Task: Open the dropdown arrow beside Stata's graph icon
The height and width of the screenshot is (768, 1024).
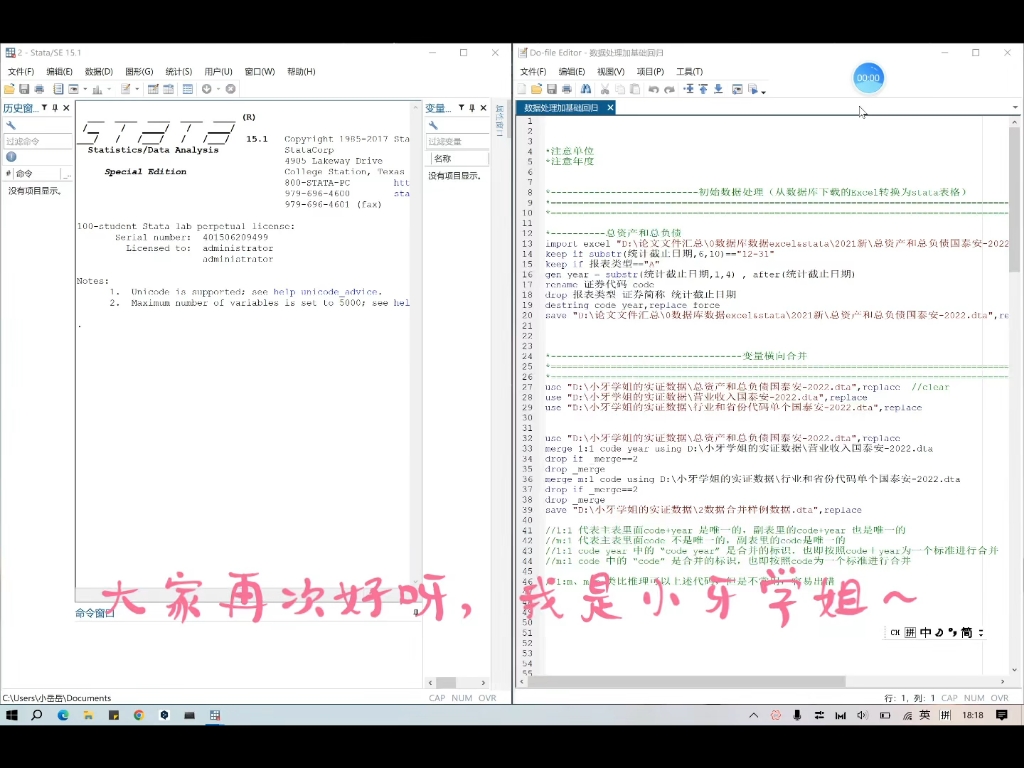Action: click(x=108, y=89)
